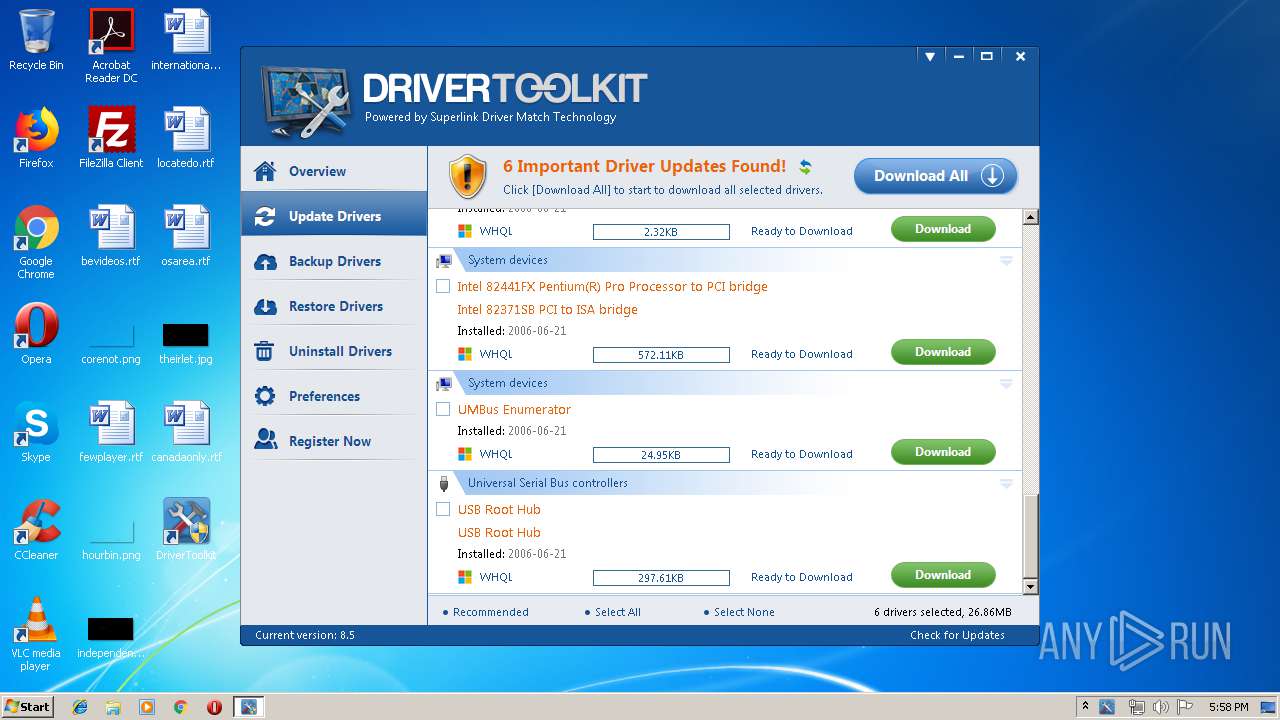Viewport: 1280px width, 720px height.
Task: Switch to the Backup Drivers tab
Action: [x=334, y=261]
